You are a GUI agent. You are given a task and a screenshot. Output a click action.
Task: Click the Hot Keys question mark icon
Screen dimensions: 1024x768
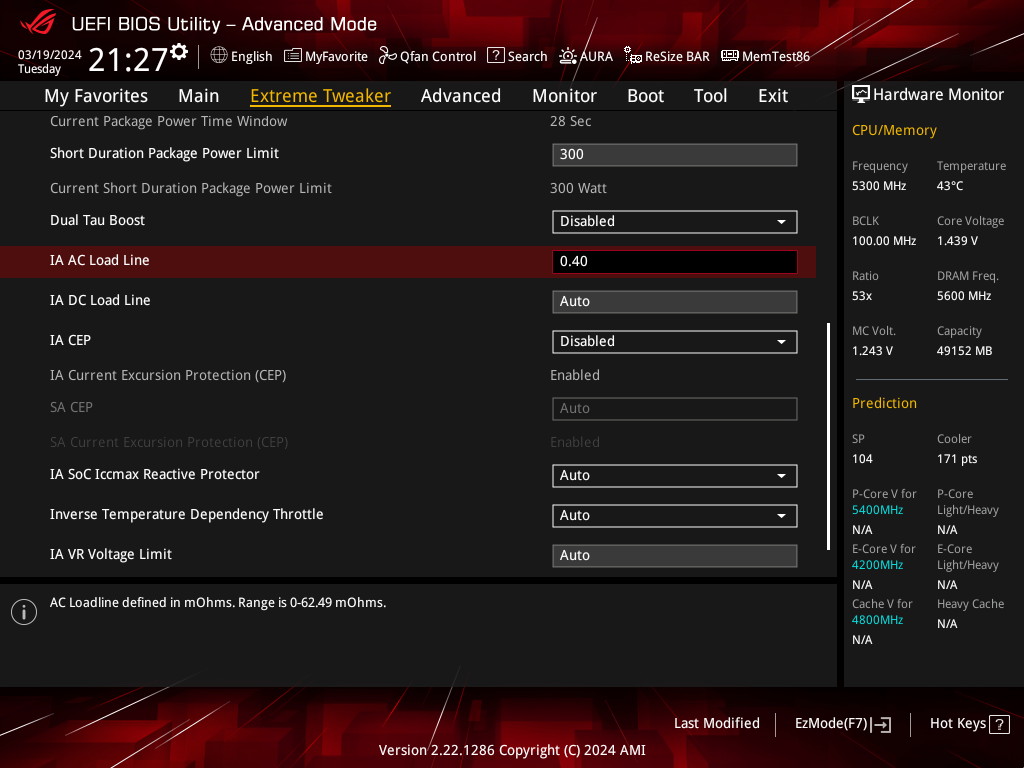click(998, 724)
